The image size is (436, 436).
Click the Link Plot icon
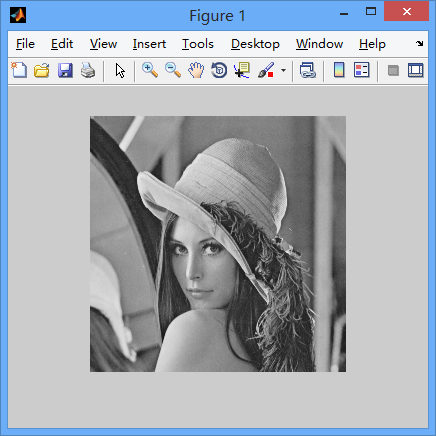[308, 70]
